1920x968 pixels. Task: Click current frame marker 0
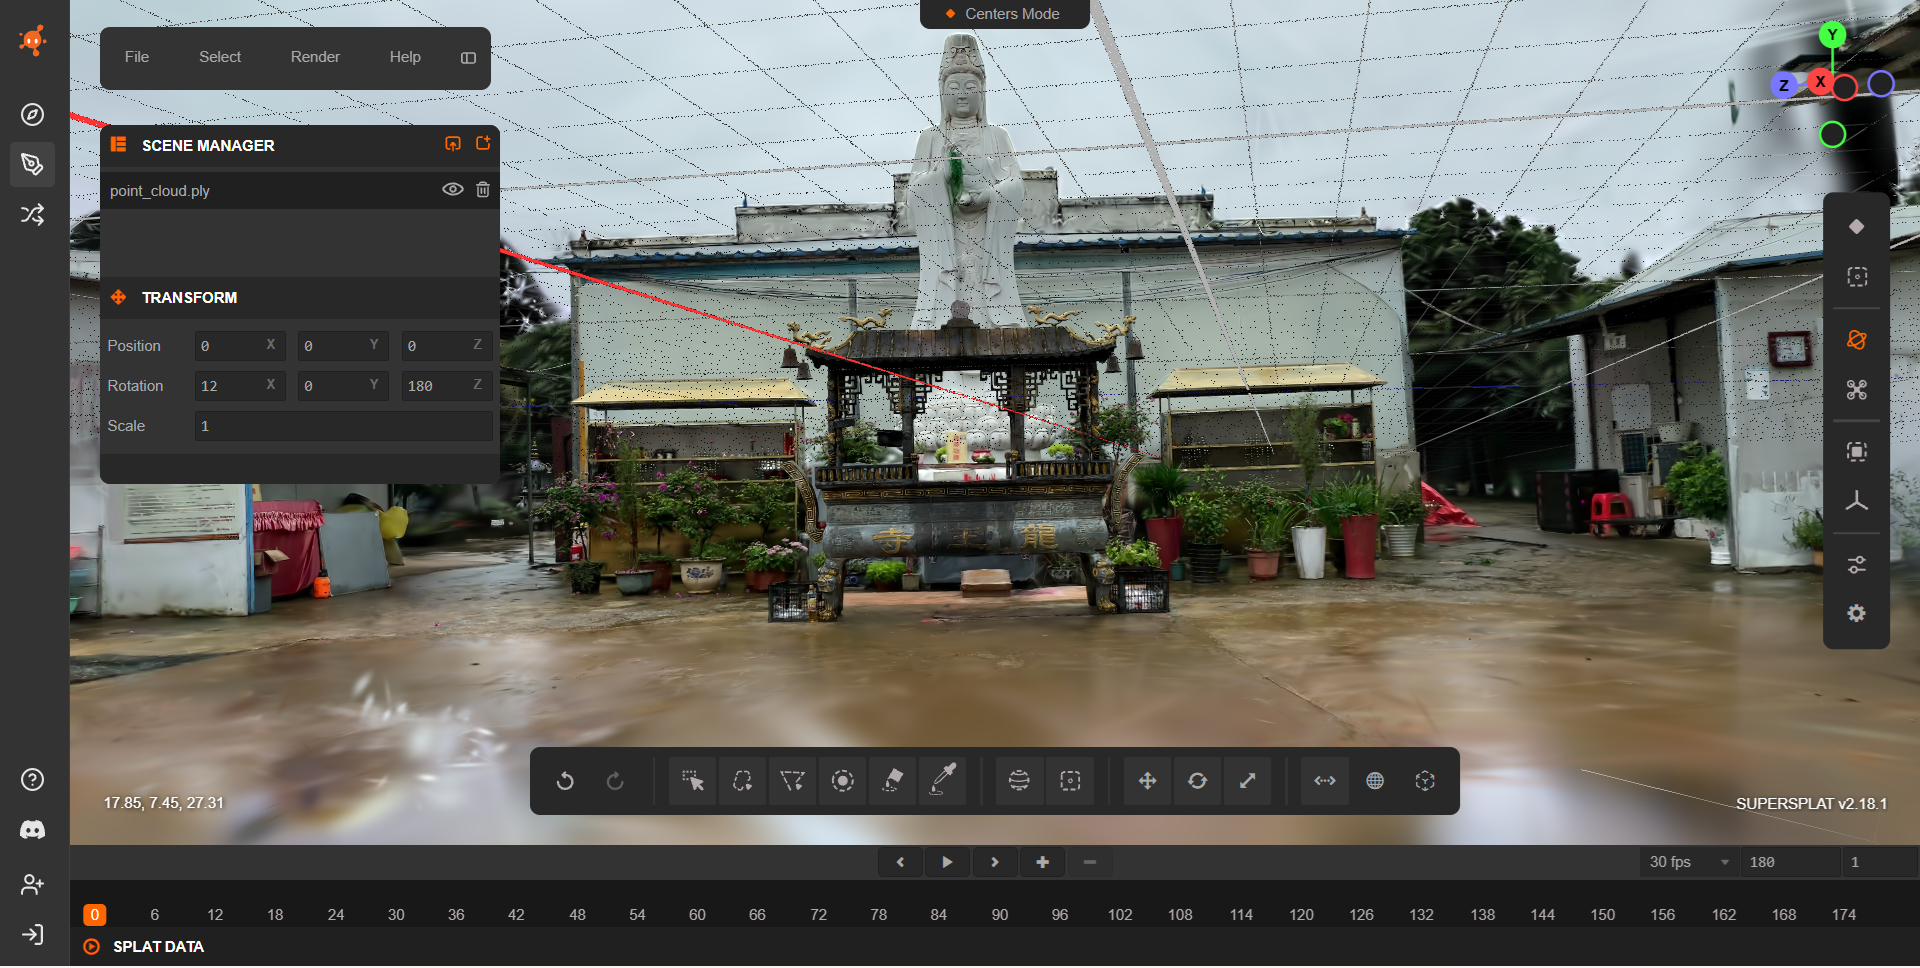click(94, 915)
